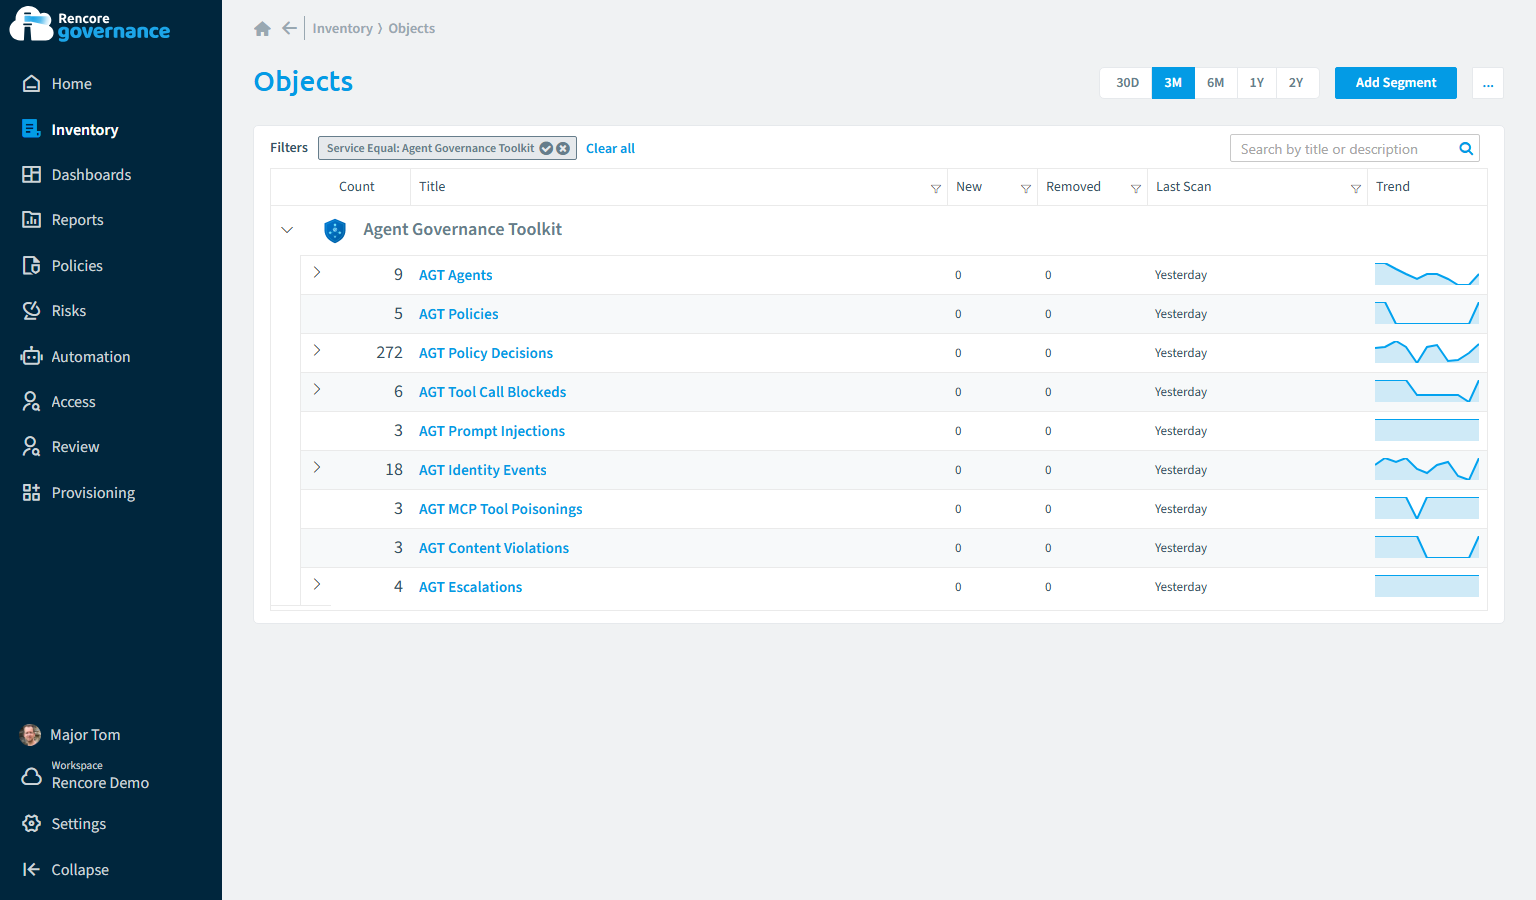Click the Major Tom user avatar
The height and width of the screenshot is (900, 1536).
(31, 735)
